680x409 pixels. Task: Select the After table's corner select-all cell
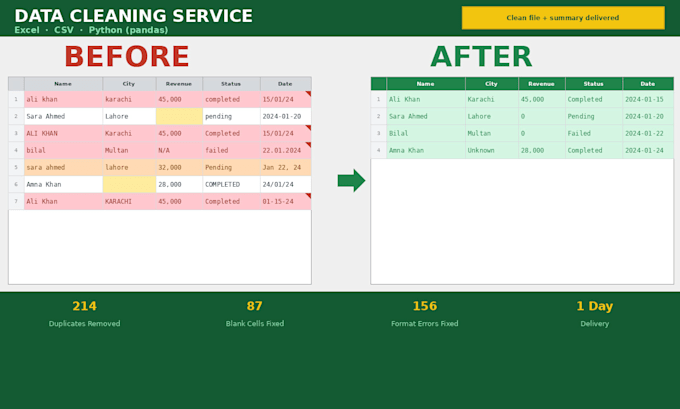point(379,84)
